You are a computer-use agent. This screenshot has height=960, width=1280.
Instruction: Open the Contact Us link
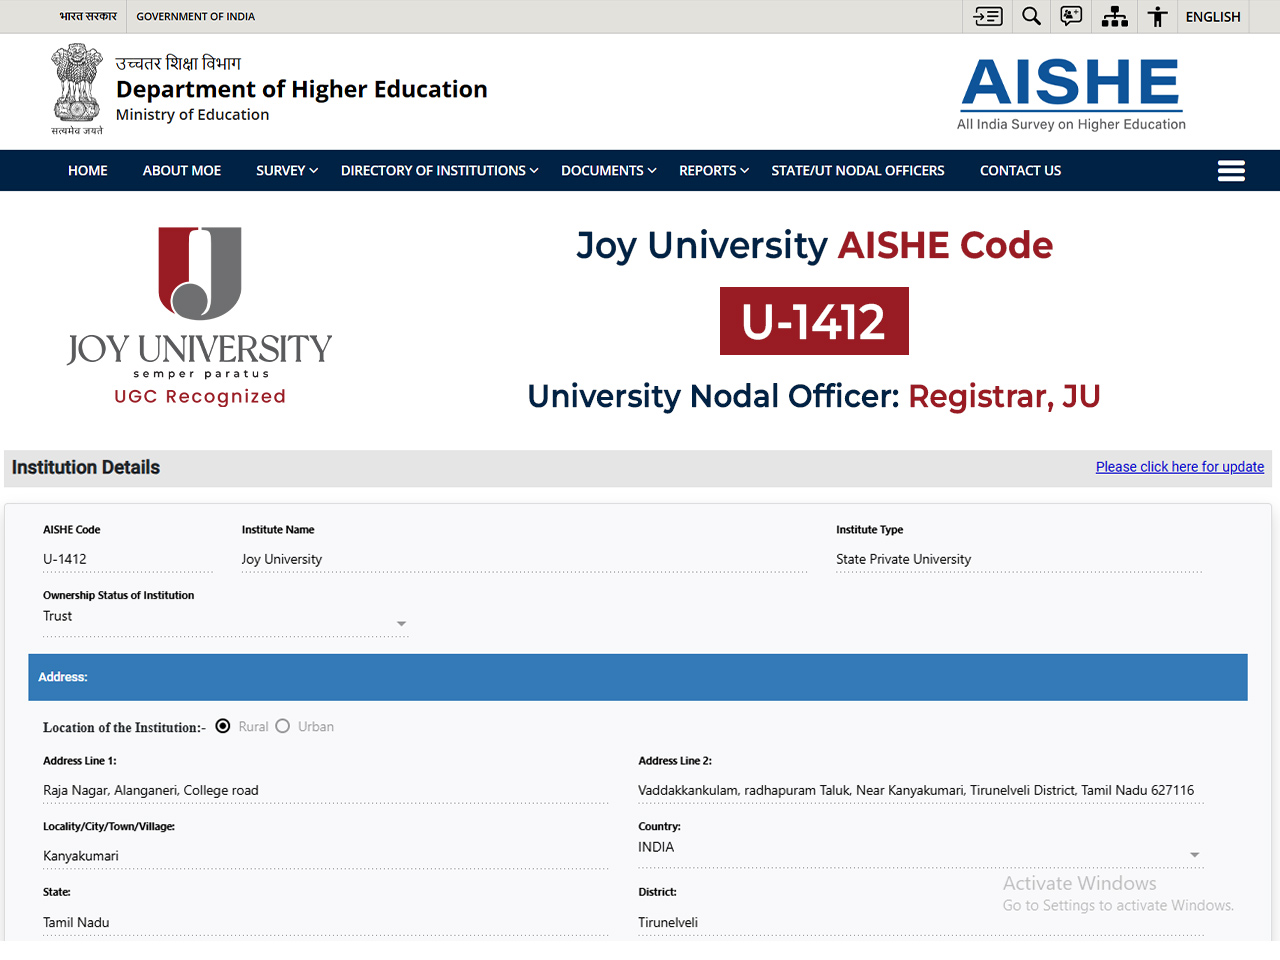tap(1020, 171)
